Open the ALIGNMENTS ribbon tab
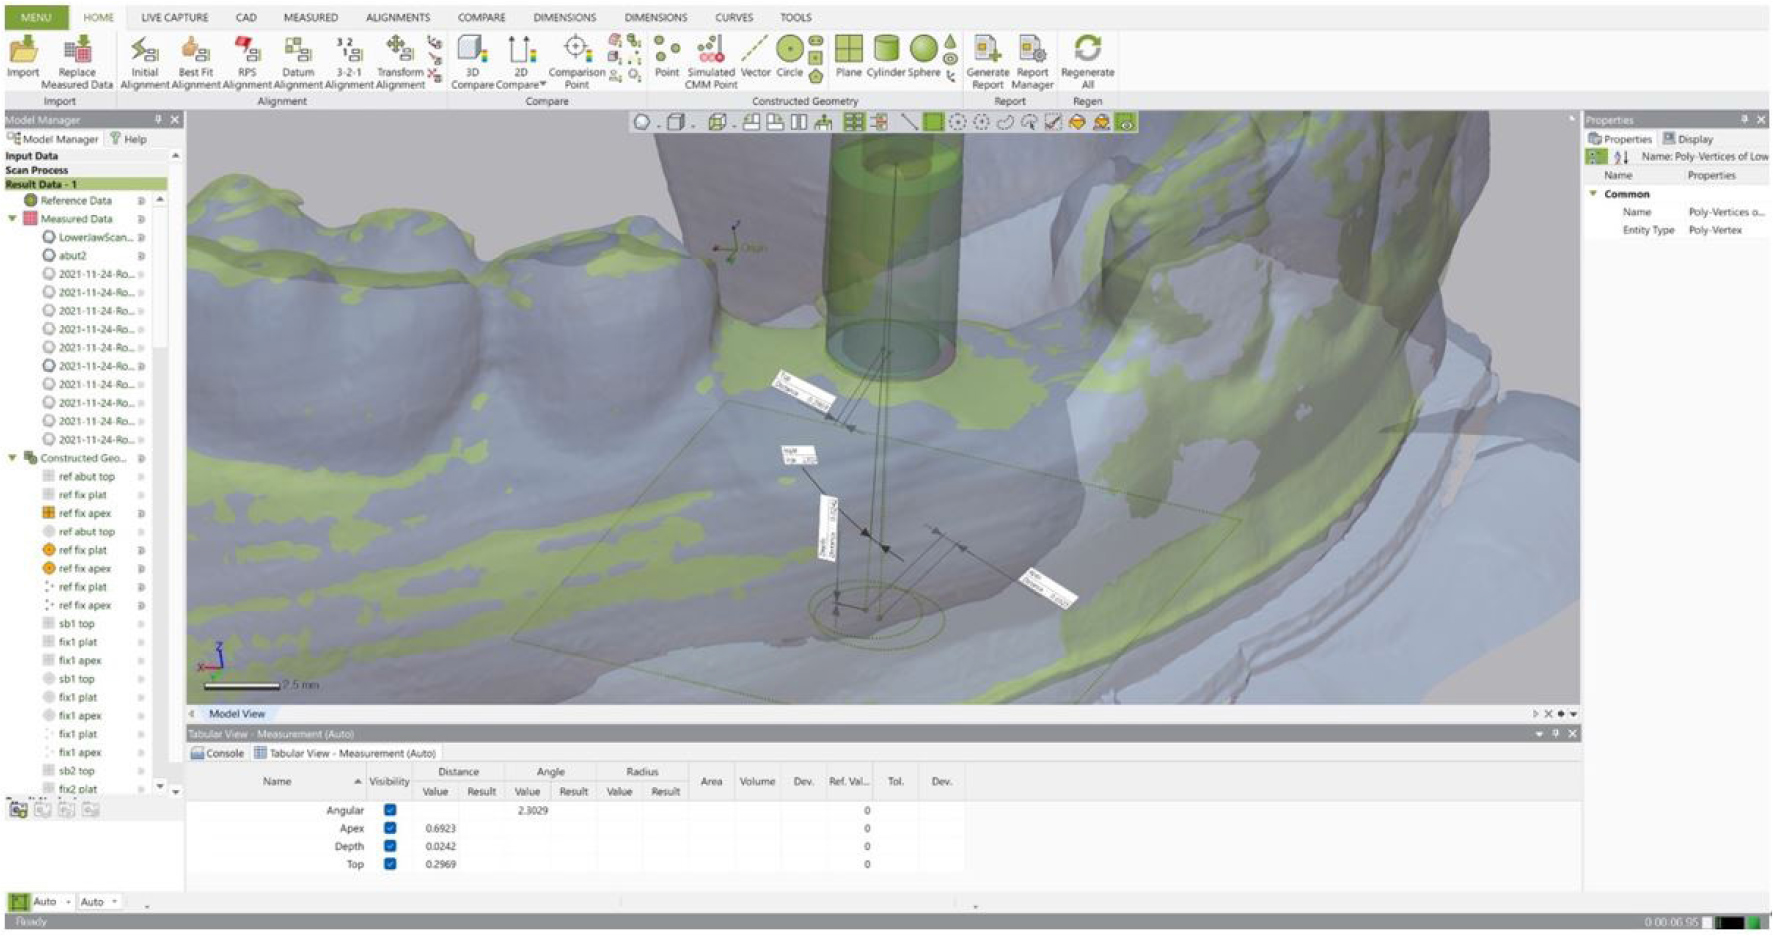The width and height of the screenshot is (1773, 936). [397, 17]
